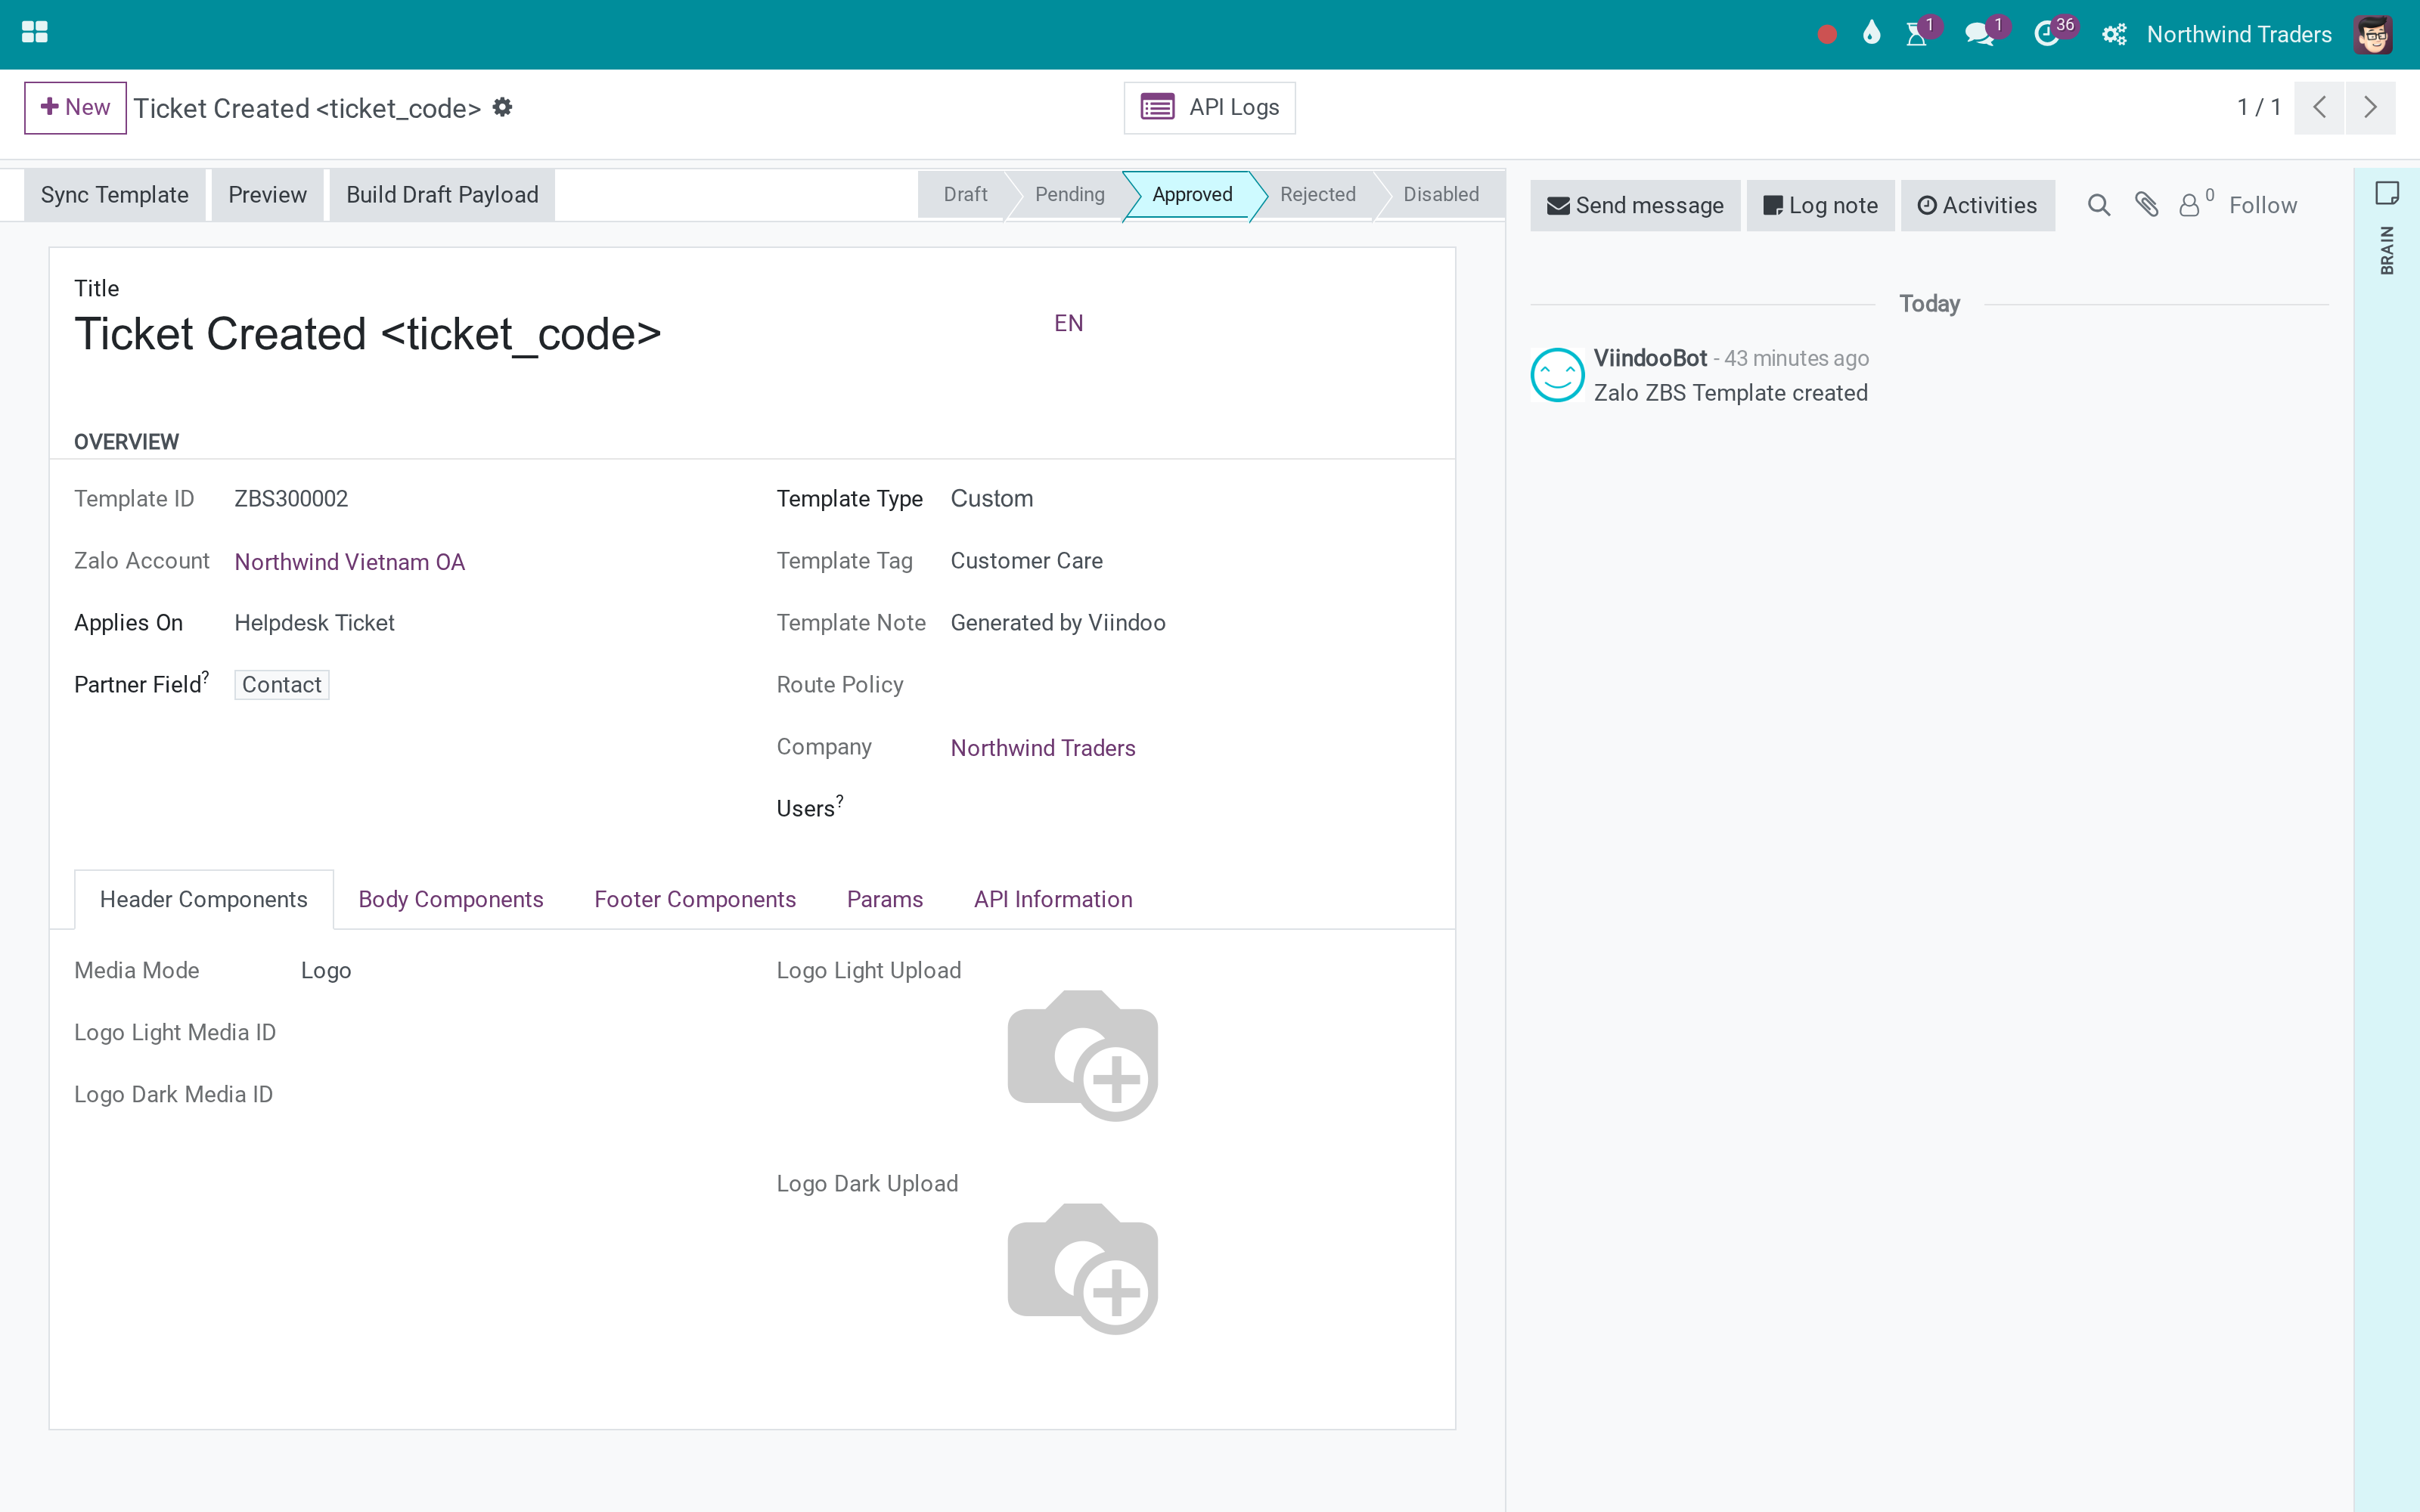Open the record actions gear next to title
This screenshot has width=2420, height=1512.
pyautogui.click(x=502, y=107)
